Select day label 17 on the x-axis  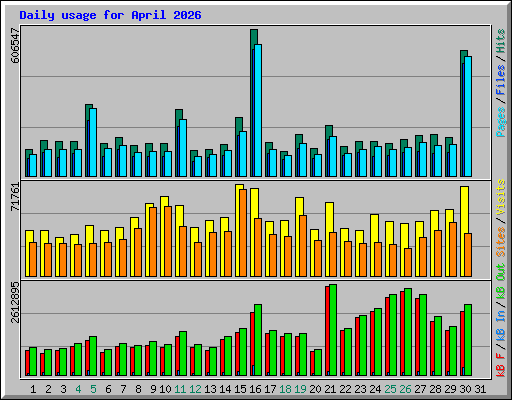[x=270, y=389]
